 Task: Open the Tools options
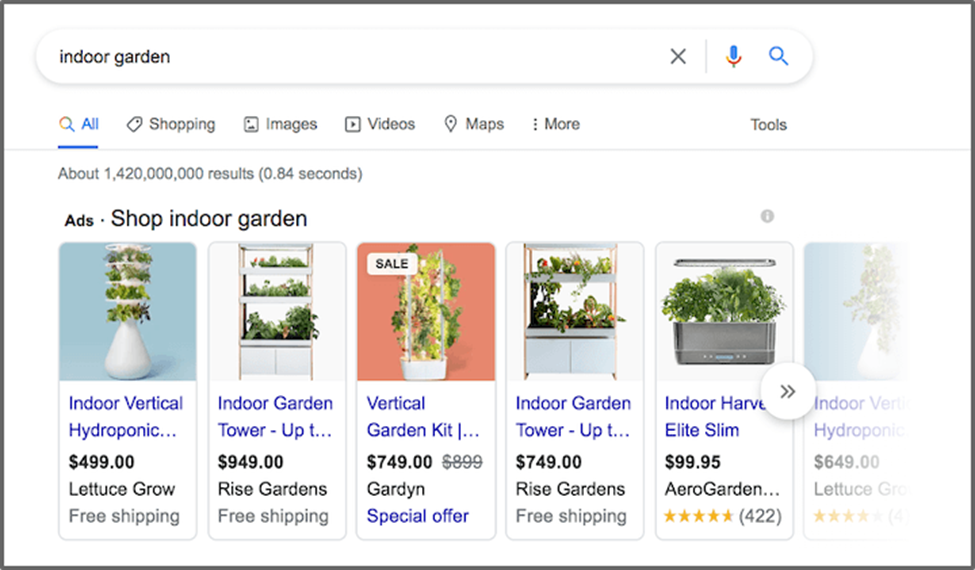coord(768,125)
